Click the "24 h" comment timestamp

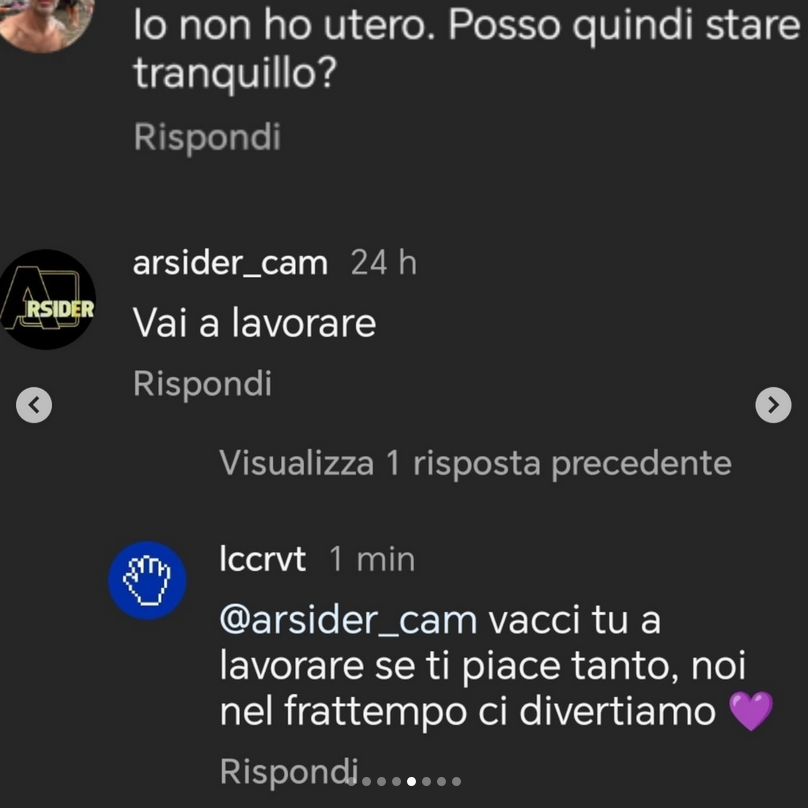(383, 263)
